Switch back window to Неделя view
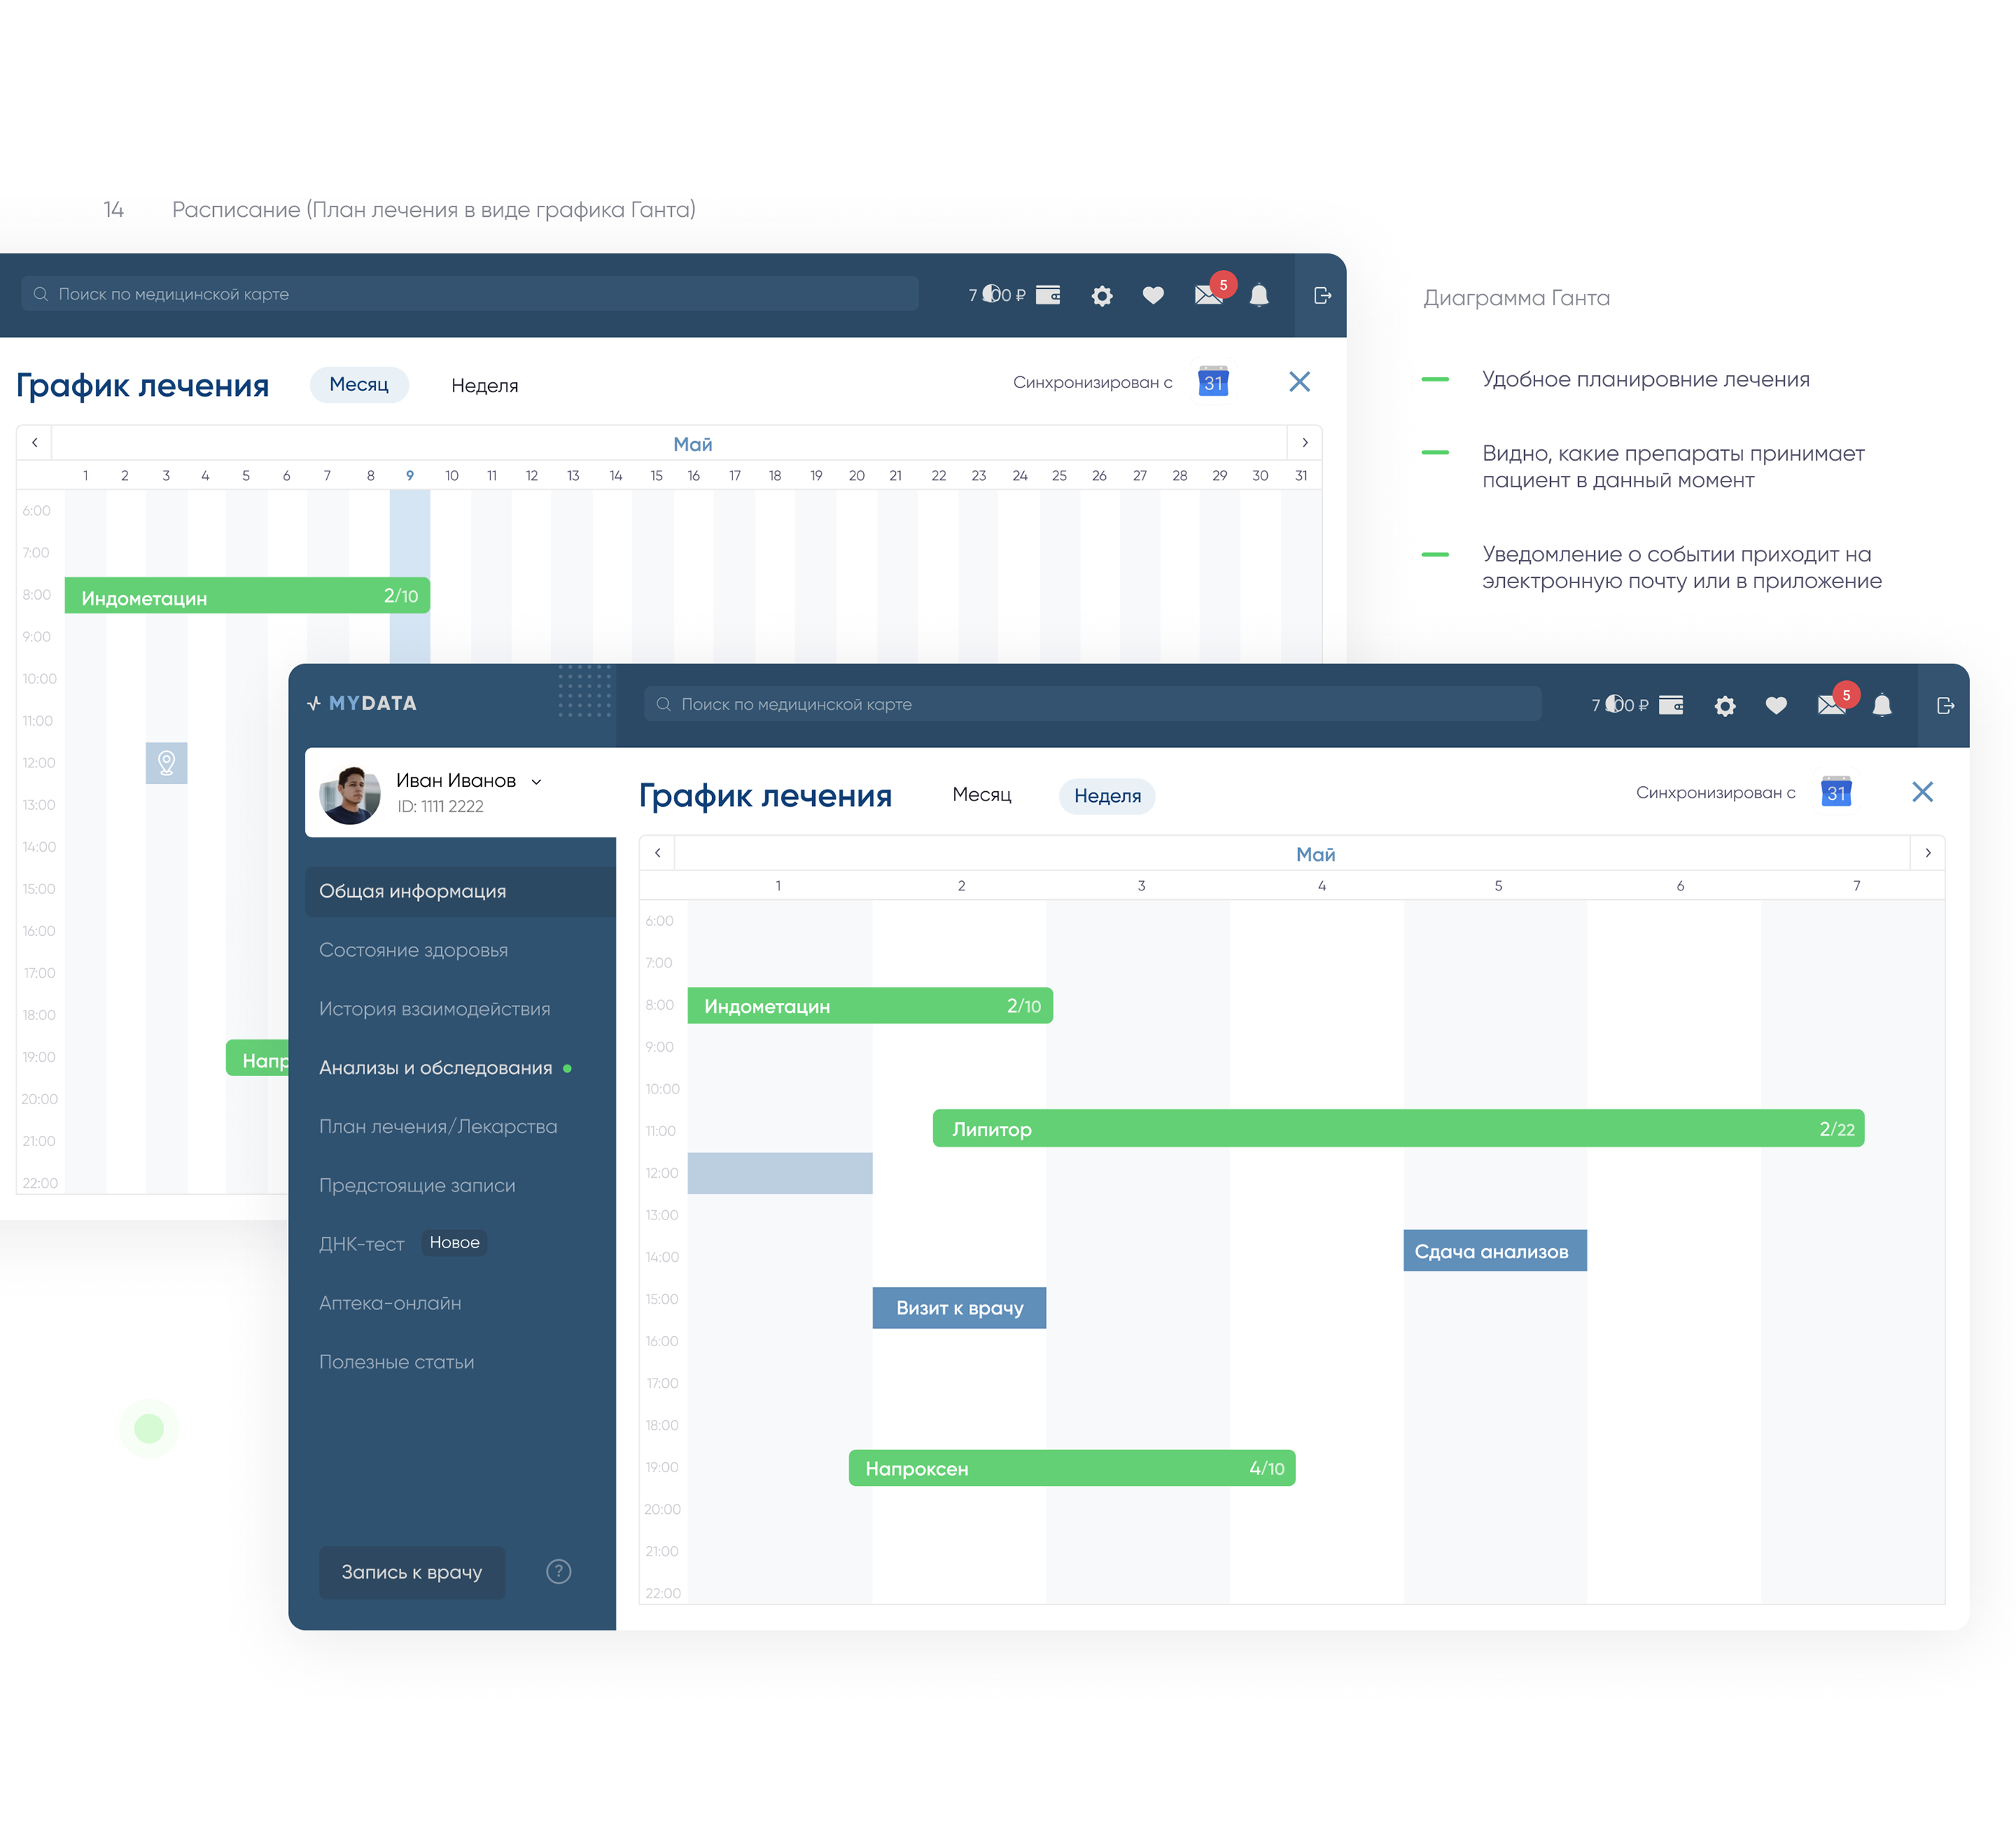2016x1827 pixels. click(484, 386)
